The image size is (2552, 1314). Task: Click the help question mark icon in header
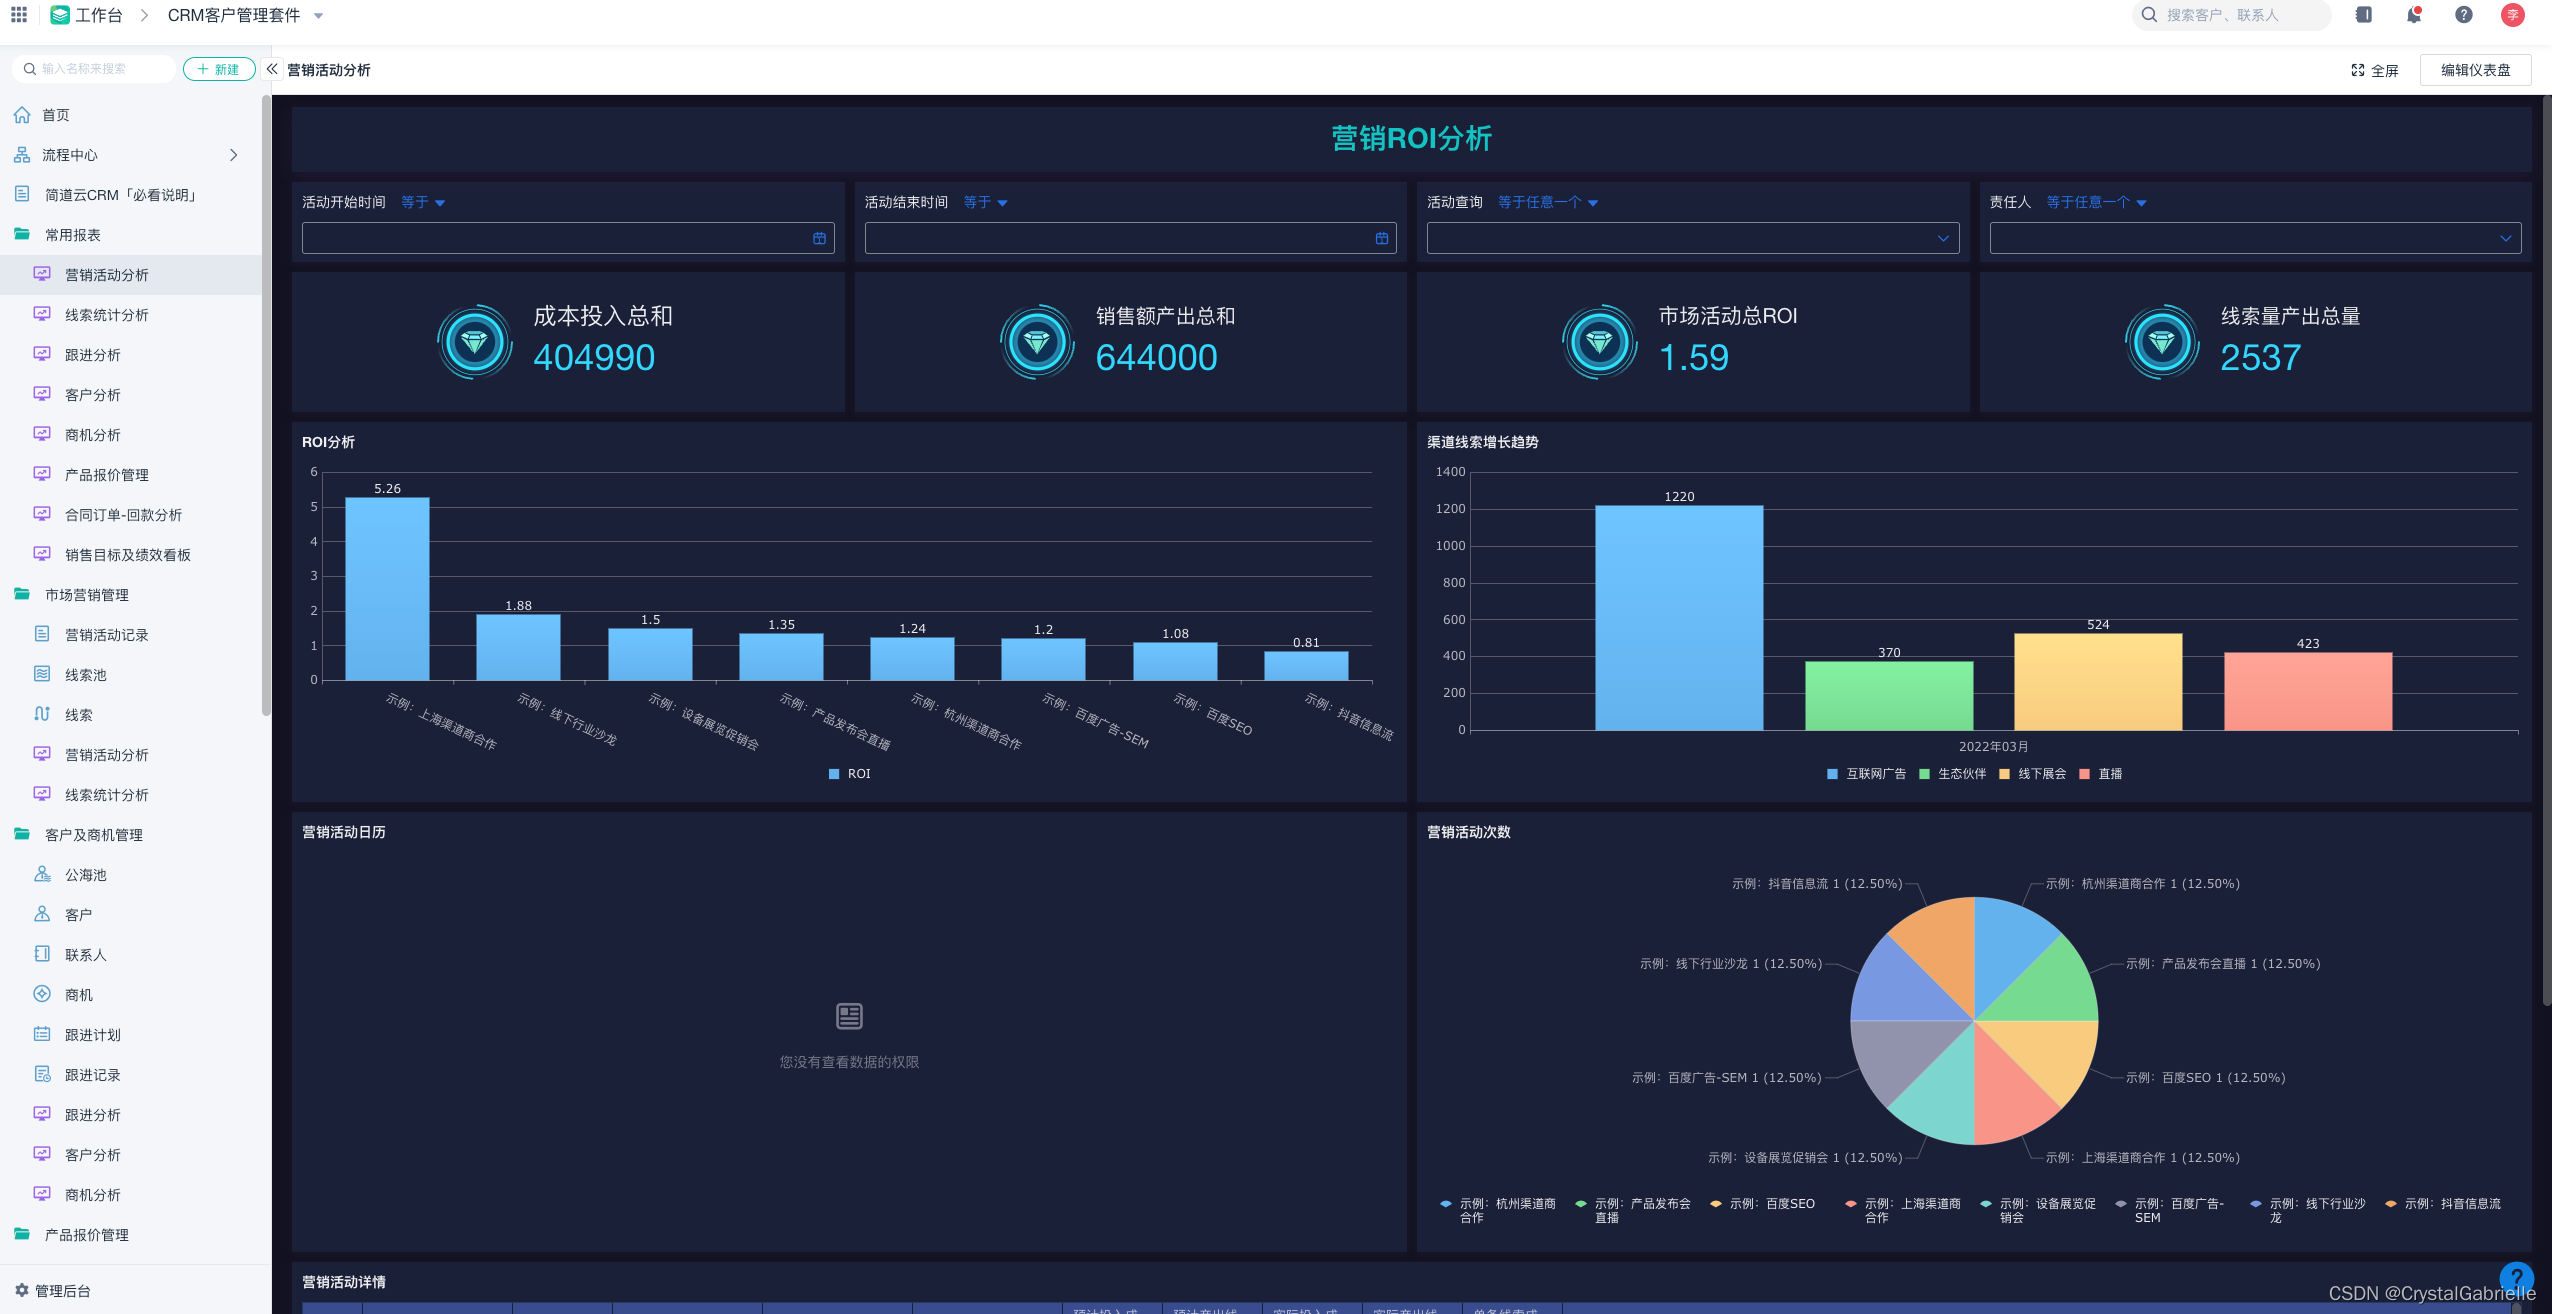[2464, 15]
